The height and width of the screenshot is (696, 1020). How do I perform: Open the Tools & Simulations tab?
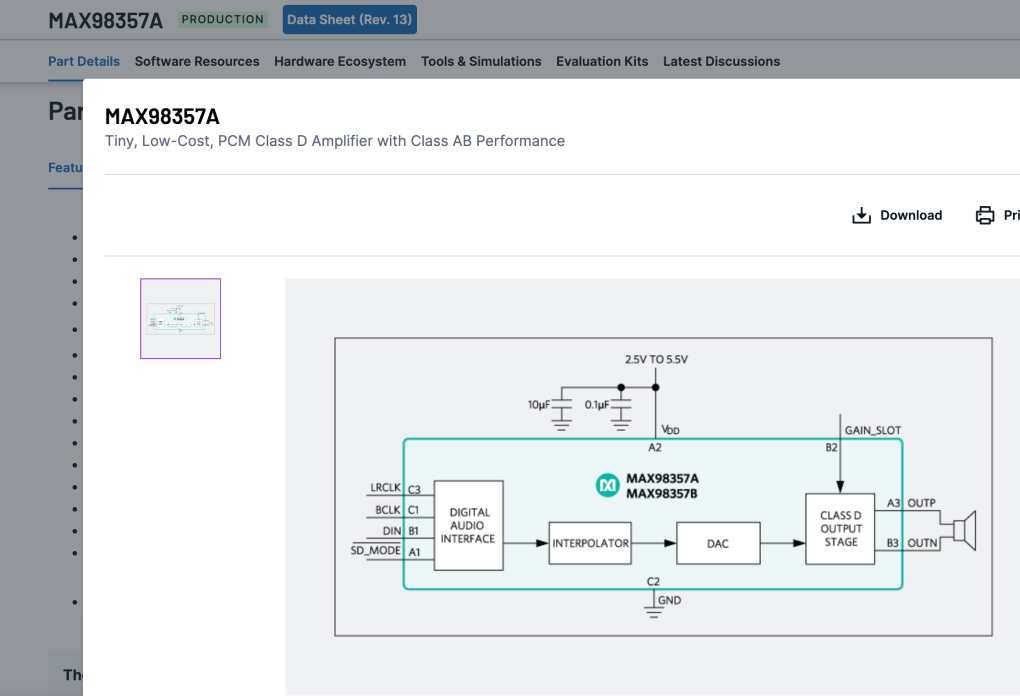point(481,61)
